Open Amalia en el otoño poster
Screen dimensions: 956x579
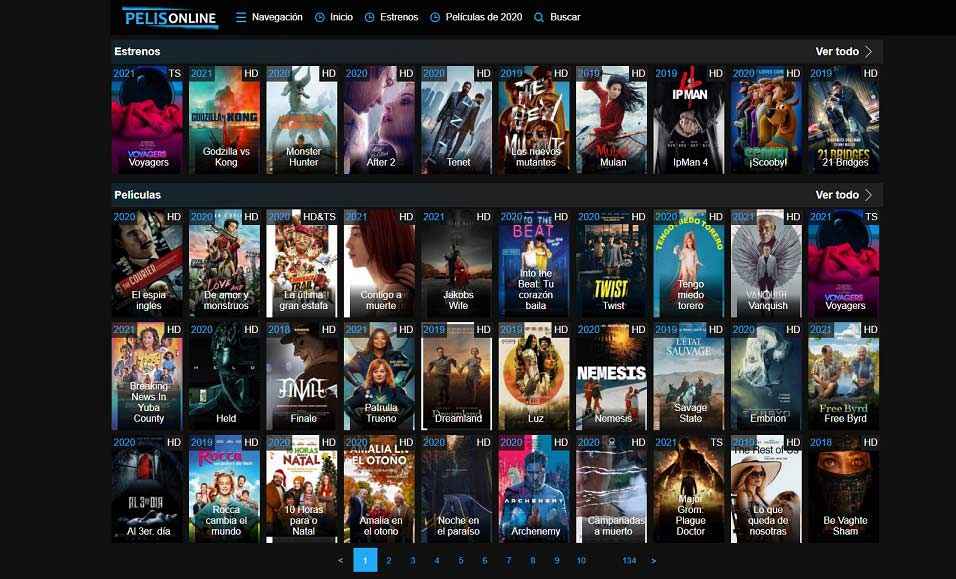pyautogui.click(x=380, y=489)
